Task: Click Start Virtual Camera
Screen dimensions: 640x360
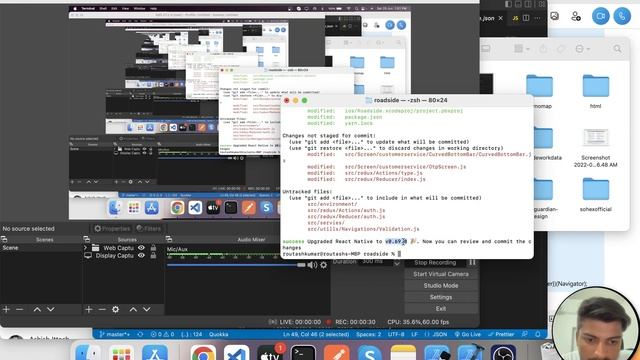Action: [x=441, y=274]
